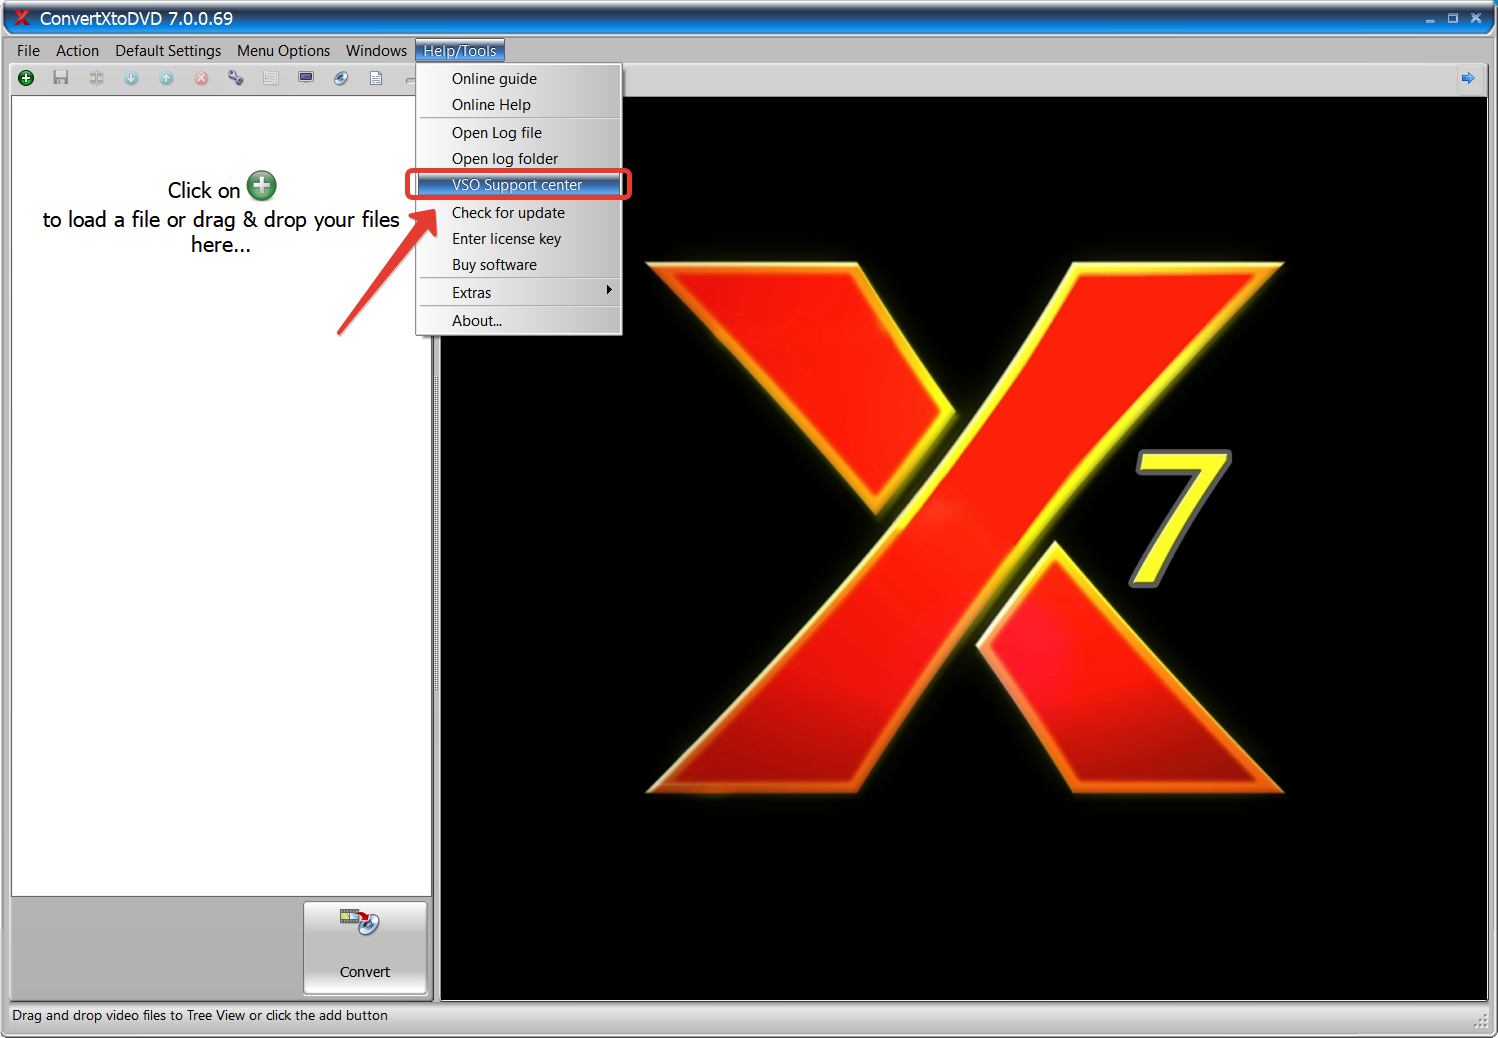Open the Action menu
The width and height of the screenshot is (1498, 1038).
[77, 51]
